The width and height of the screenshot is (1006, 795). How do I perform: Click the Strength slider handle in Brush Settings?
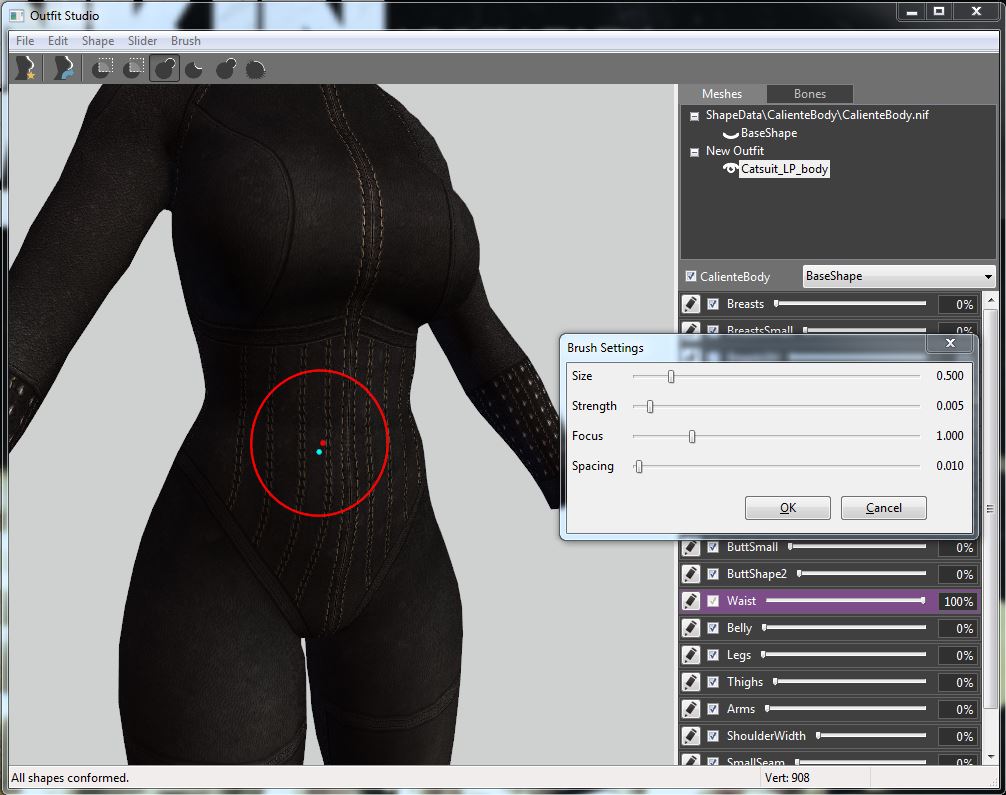(650, 406)
